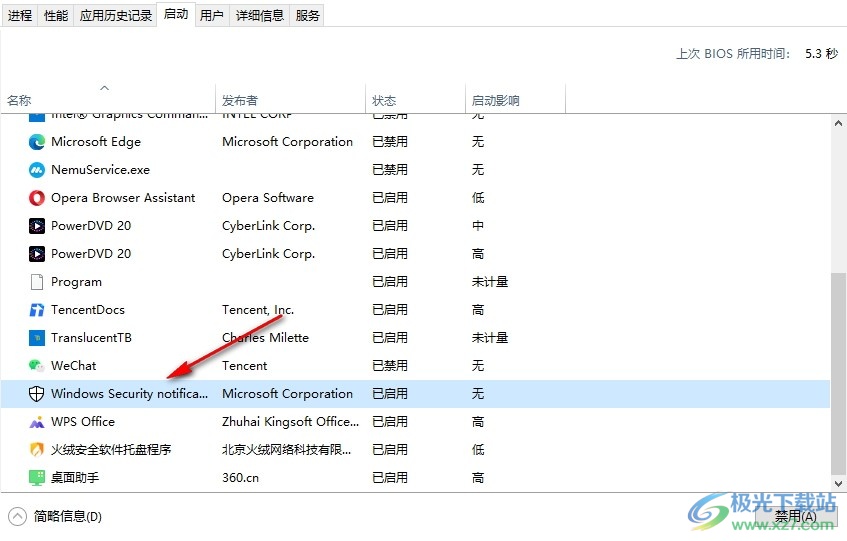
Task: Select the TencentDocs entry
Action: (88, 310)
